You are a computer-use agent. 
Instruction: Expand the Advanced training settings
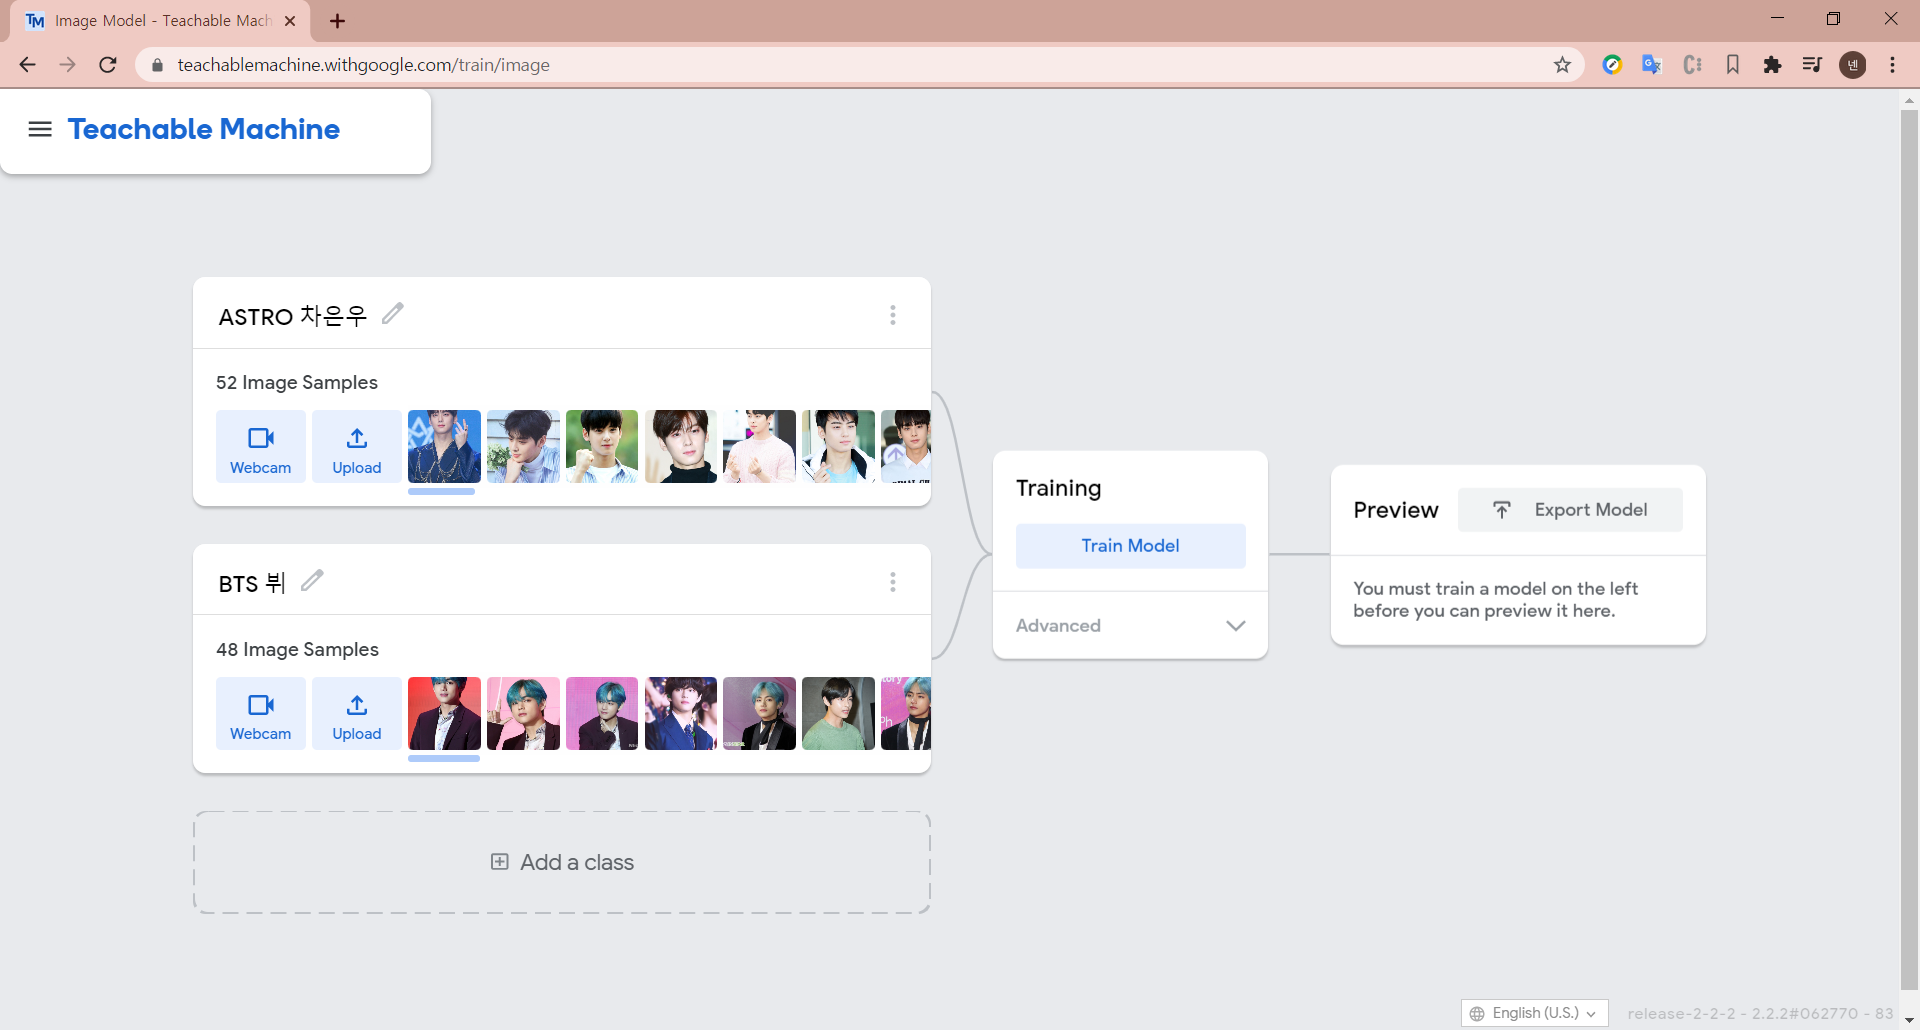click(1130, 625)
